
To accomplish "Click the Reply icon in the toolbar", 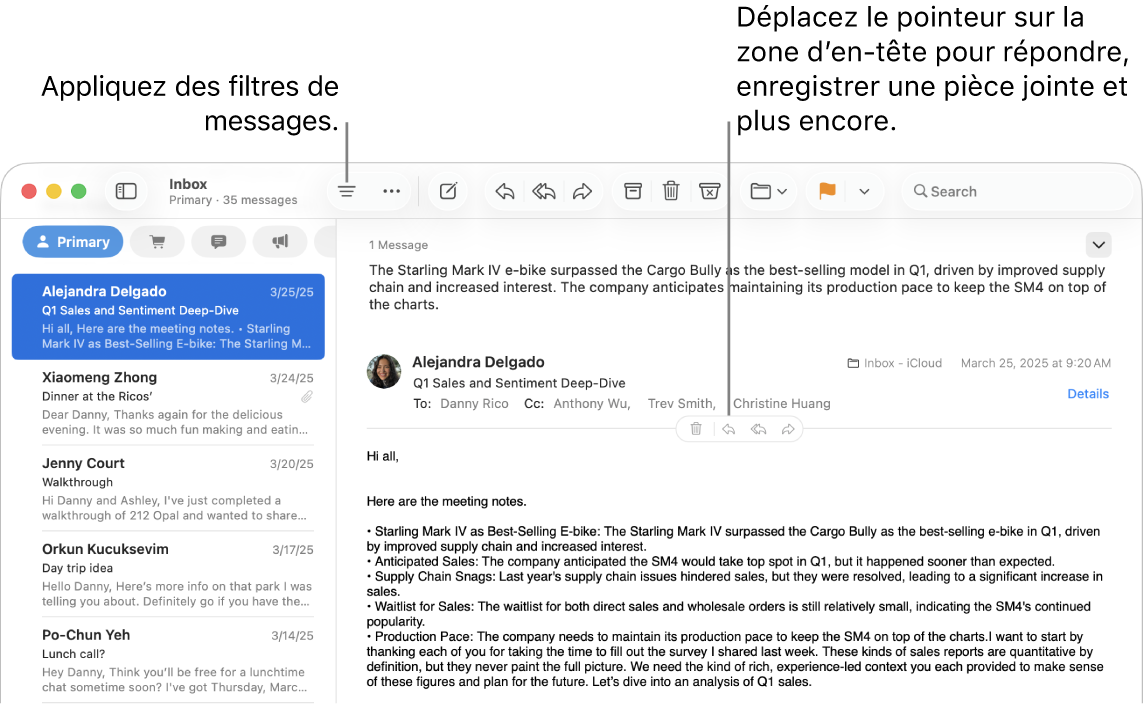I will tap(504, 191).
